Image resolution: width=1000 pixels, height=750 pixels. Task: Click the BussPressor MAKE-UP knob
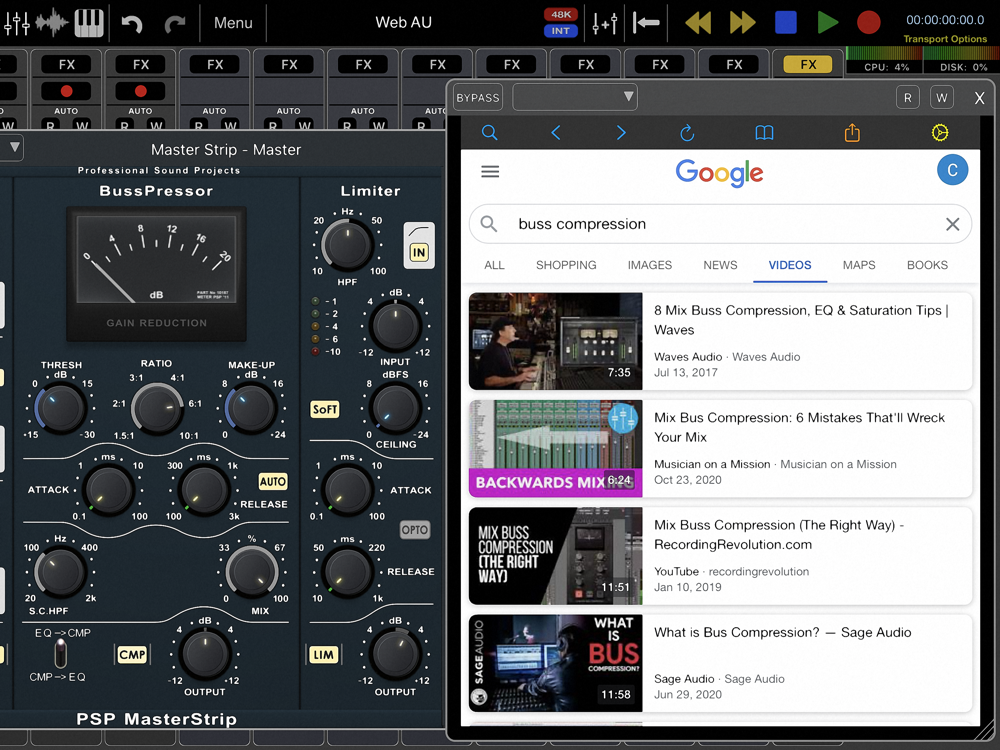(251, 409)
